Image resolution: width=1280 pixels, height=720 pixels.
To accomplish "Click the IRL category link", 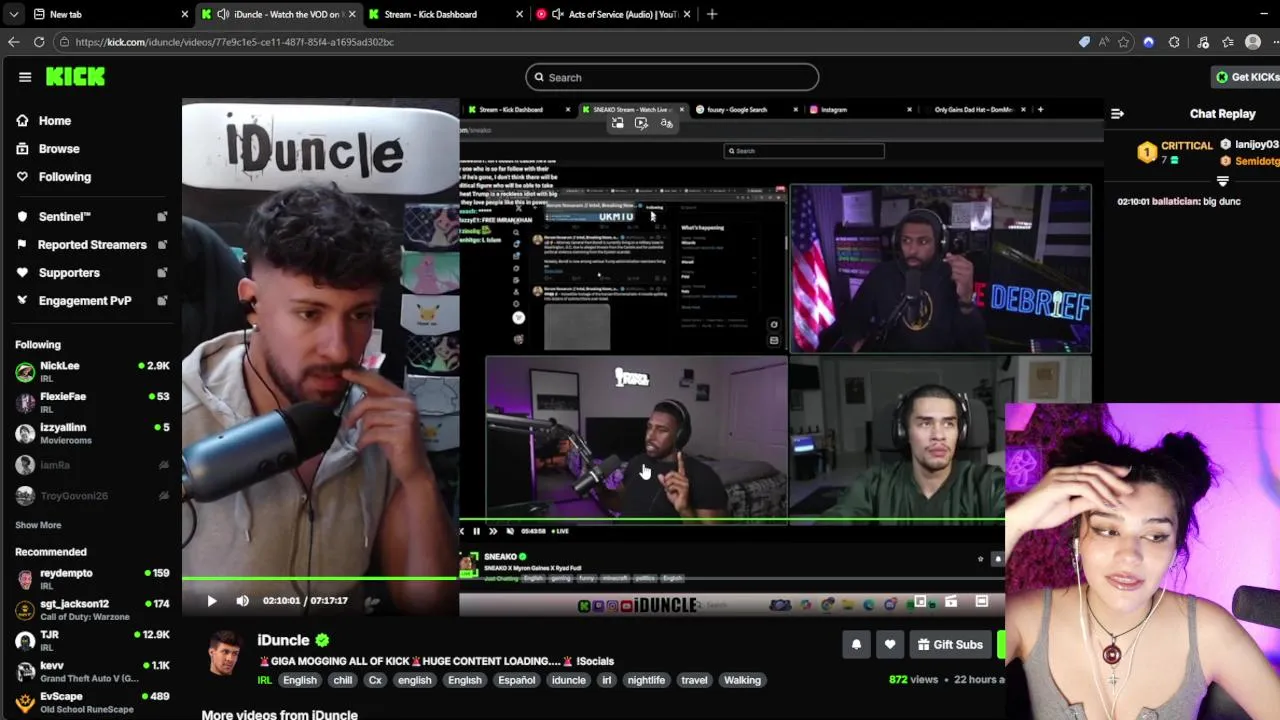I will [x=264, y=680].
